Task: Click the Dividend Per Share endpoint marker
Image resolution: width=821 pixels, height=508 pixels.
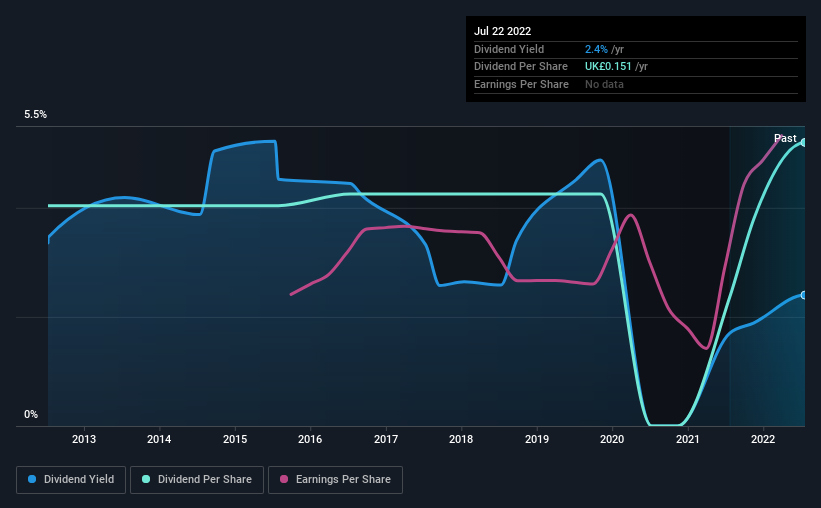Action: (803, 142)
